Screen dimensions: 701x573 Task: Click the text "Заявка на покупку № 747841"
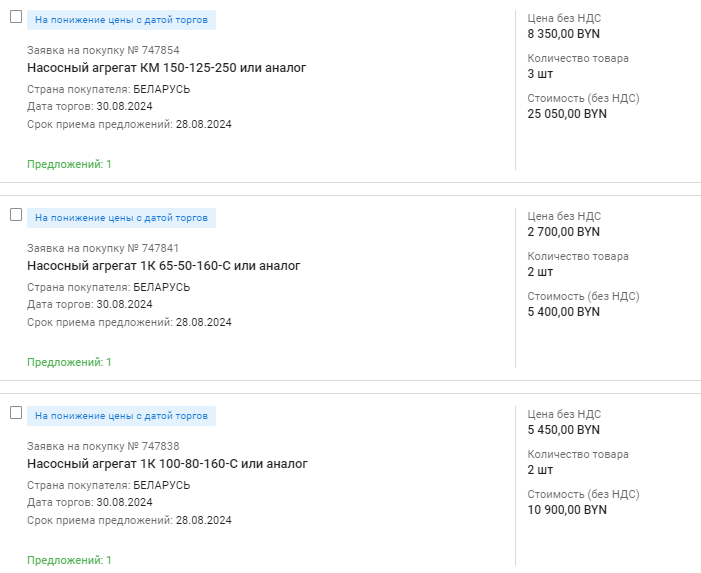[103, 248]
